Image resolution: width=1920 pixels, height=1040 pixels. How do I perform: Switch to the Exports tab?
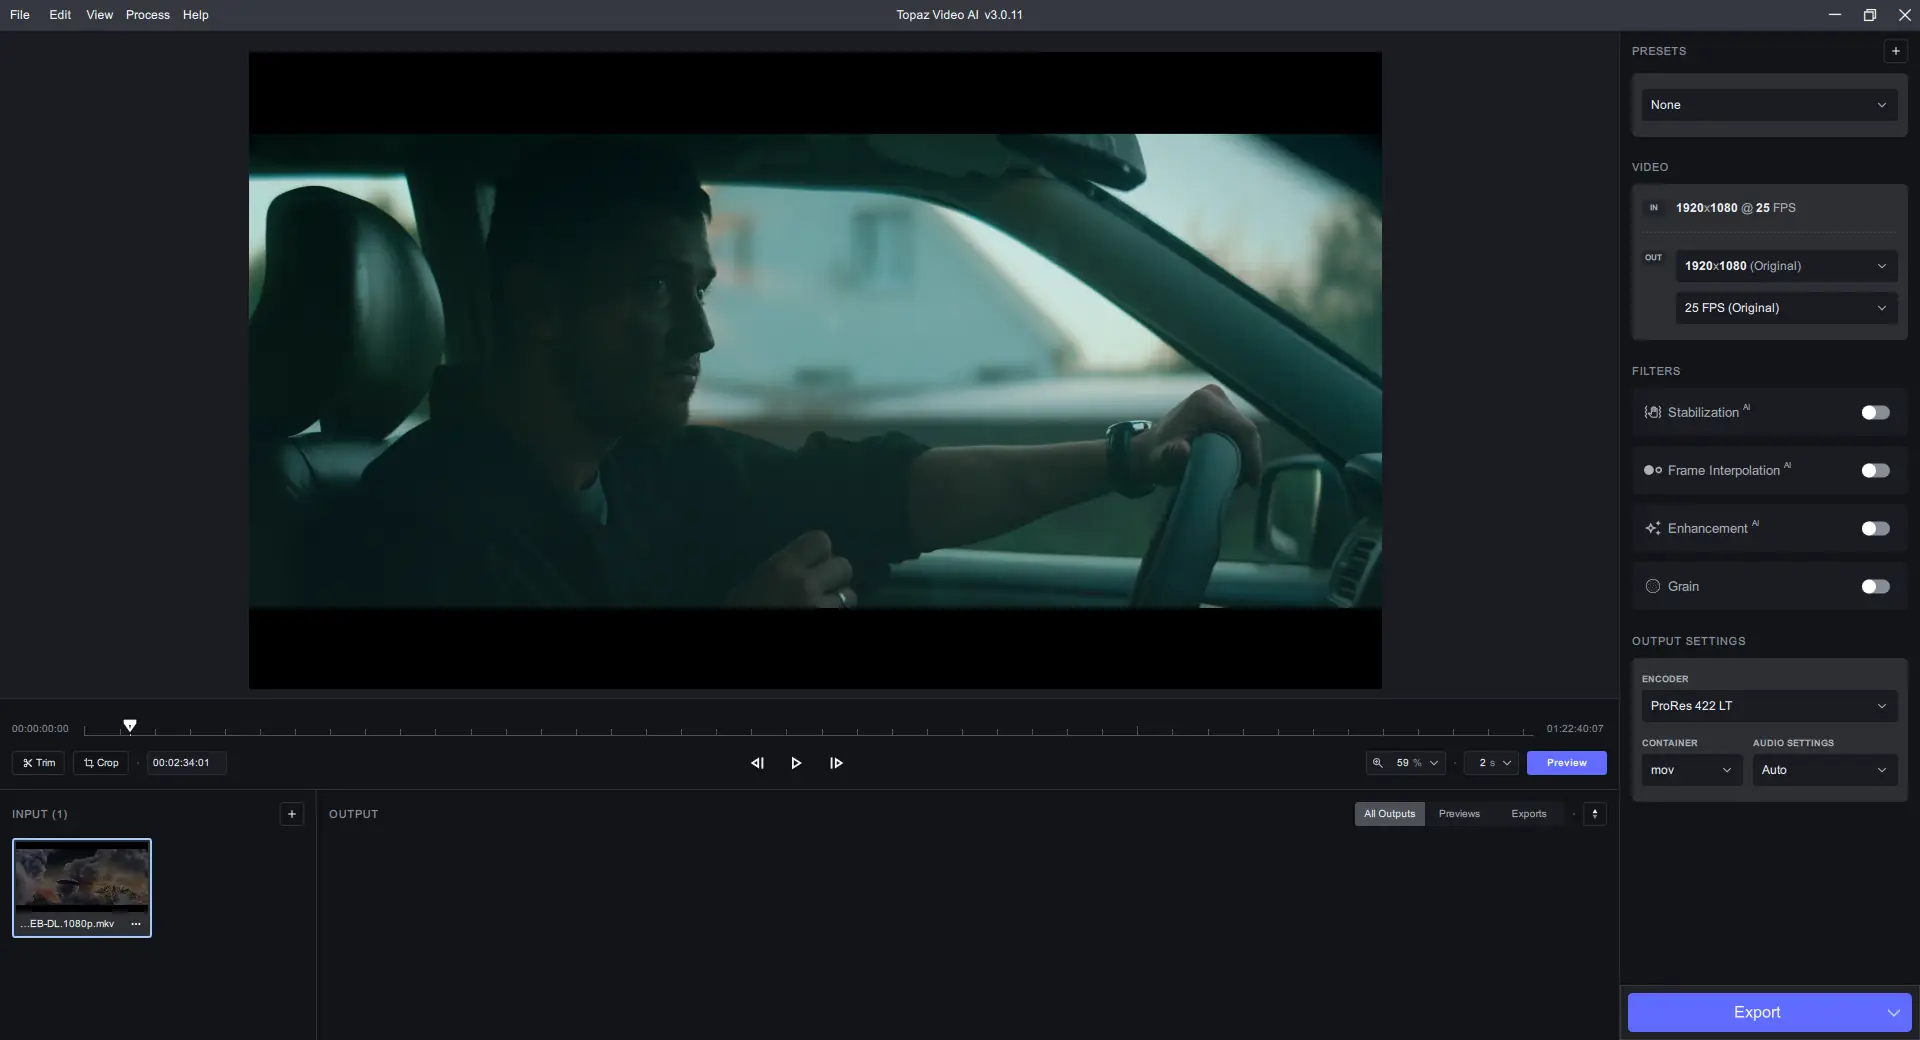(x=1528, y=814)
